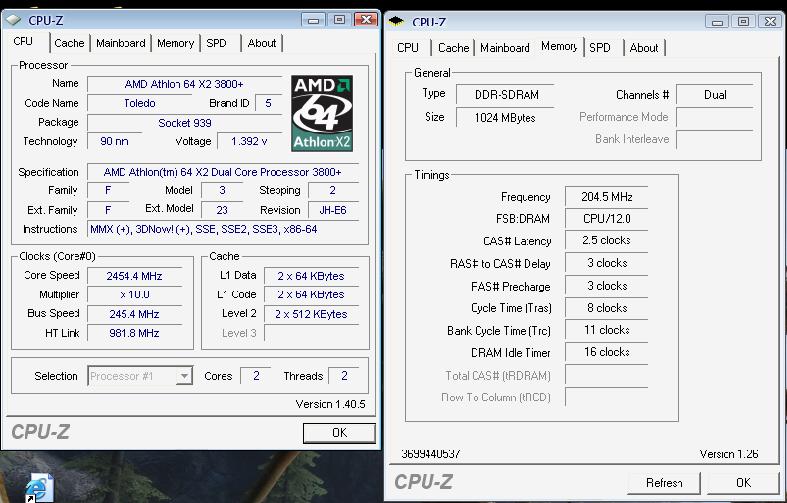Click the Revision value 'JH-E6'

point(333,210)
